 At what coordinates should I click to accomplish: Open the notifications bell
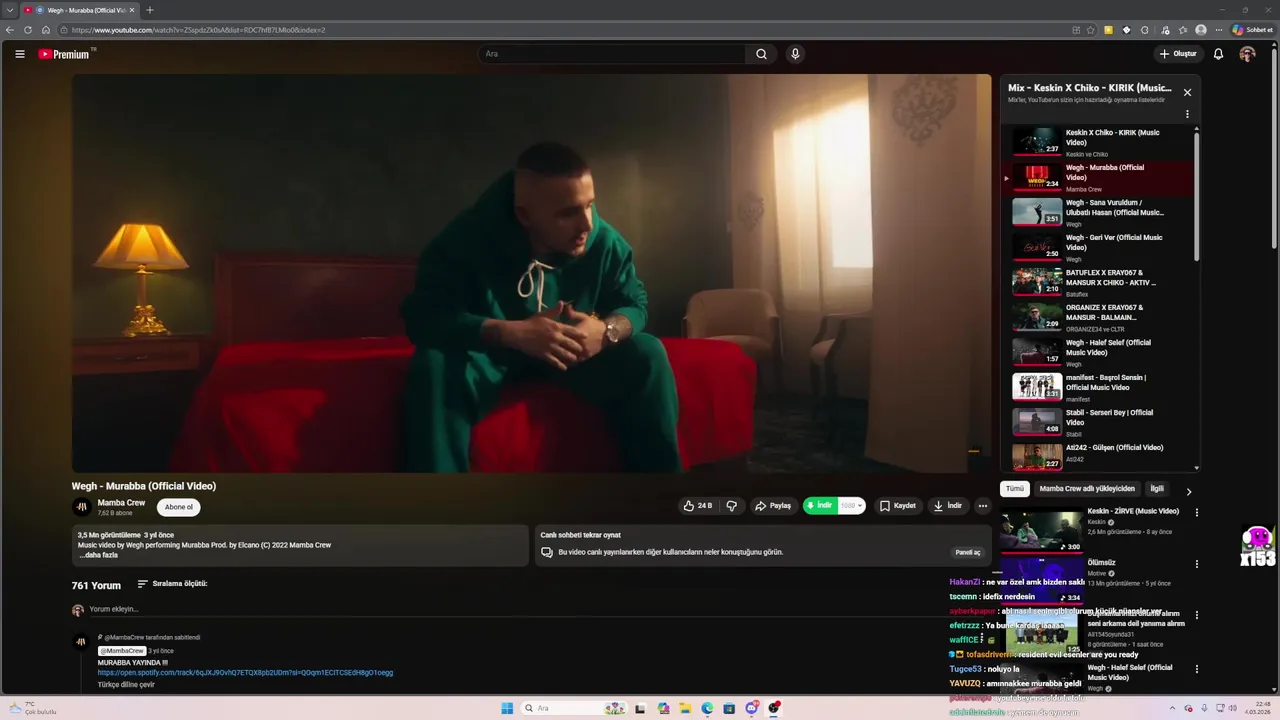[1218, 54]
